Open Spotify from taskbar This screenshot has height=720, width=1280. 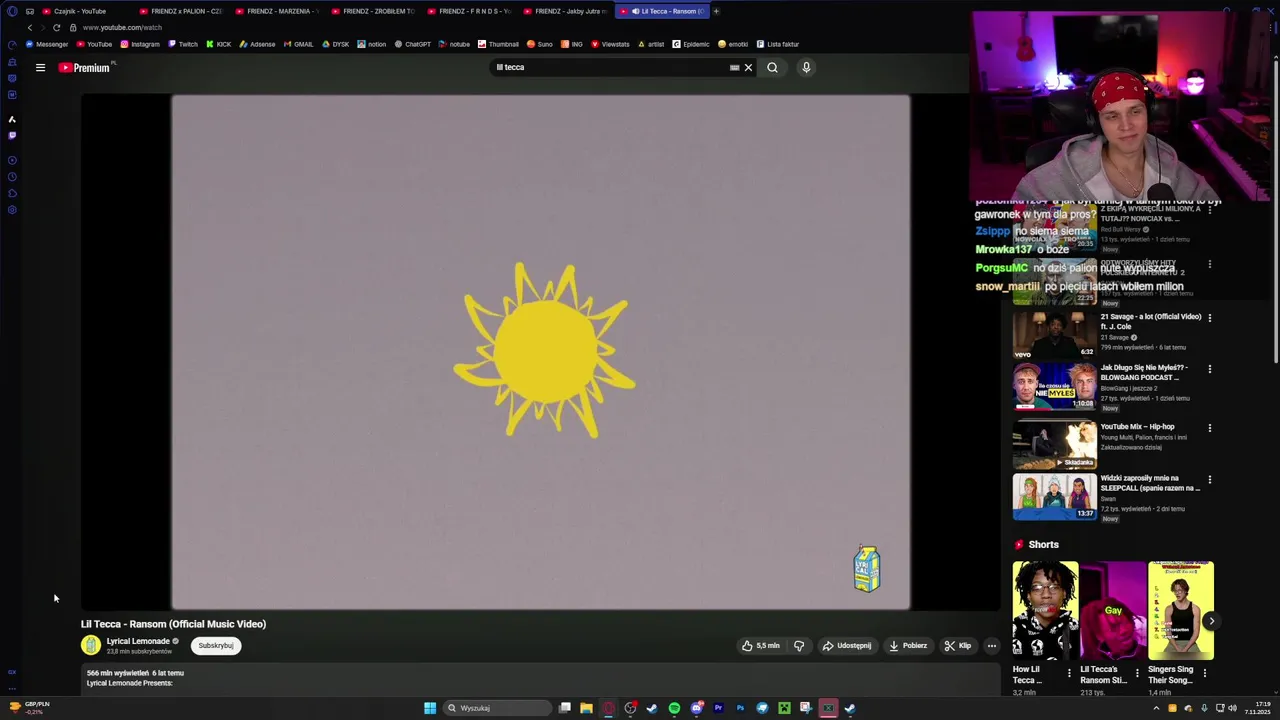pyautogui.click(x=674, y=708)
